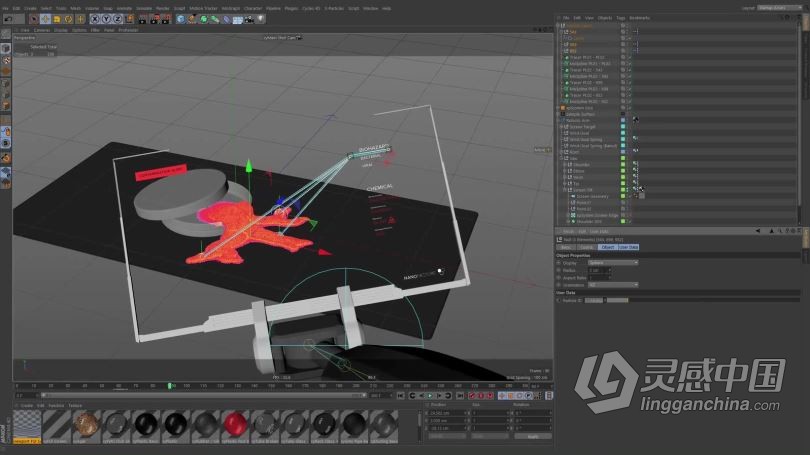Activate the Move tool
810x455 pixels.
45,19
